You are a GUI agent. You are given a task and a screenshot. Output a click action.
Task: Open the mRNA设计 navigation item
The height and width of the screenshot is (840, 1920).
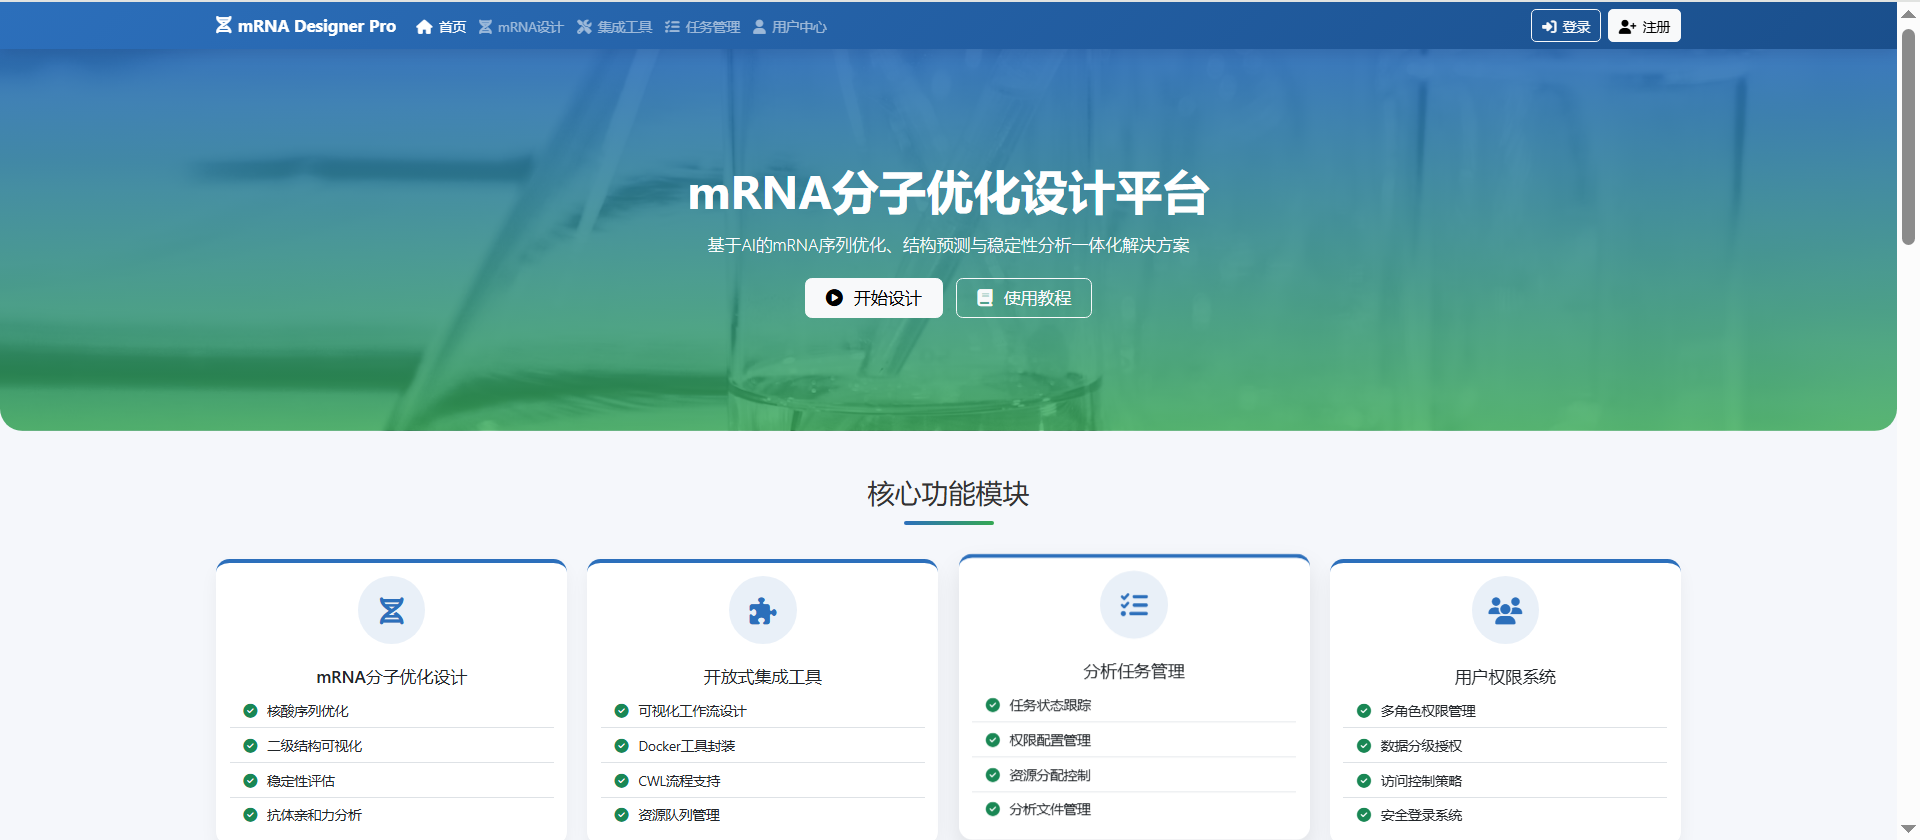pyautogui.click(x=521, y=27)
